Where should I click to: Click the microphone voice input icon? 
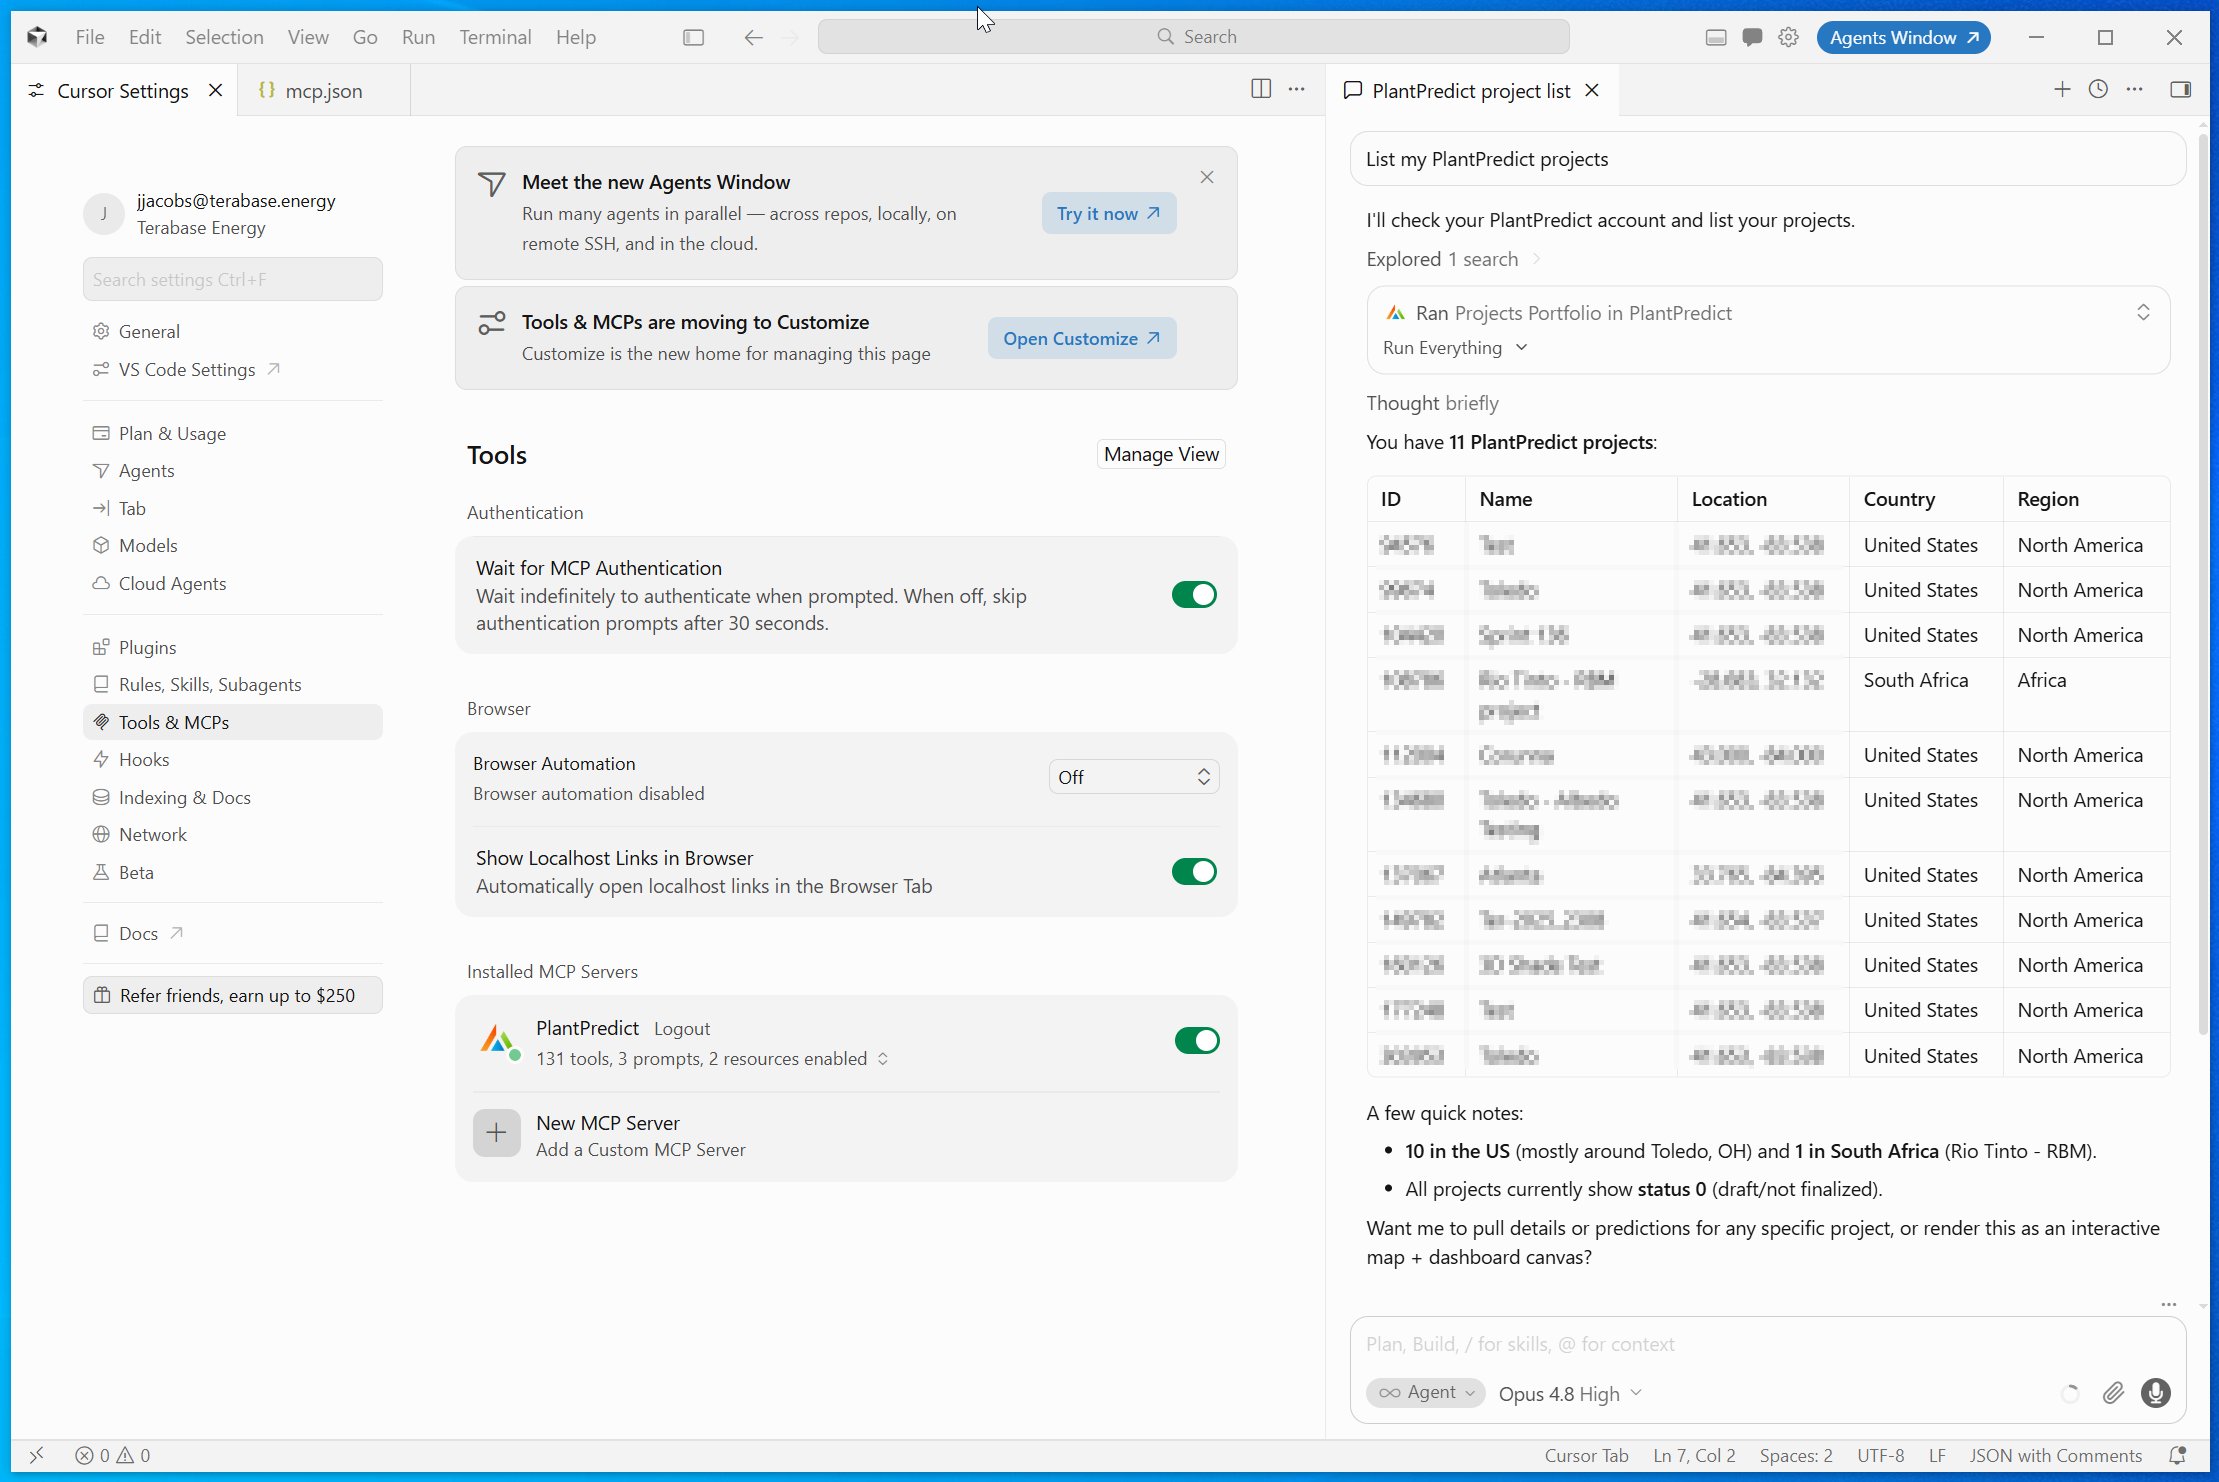(x=2155, y=1393)
